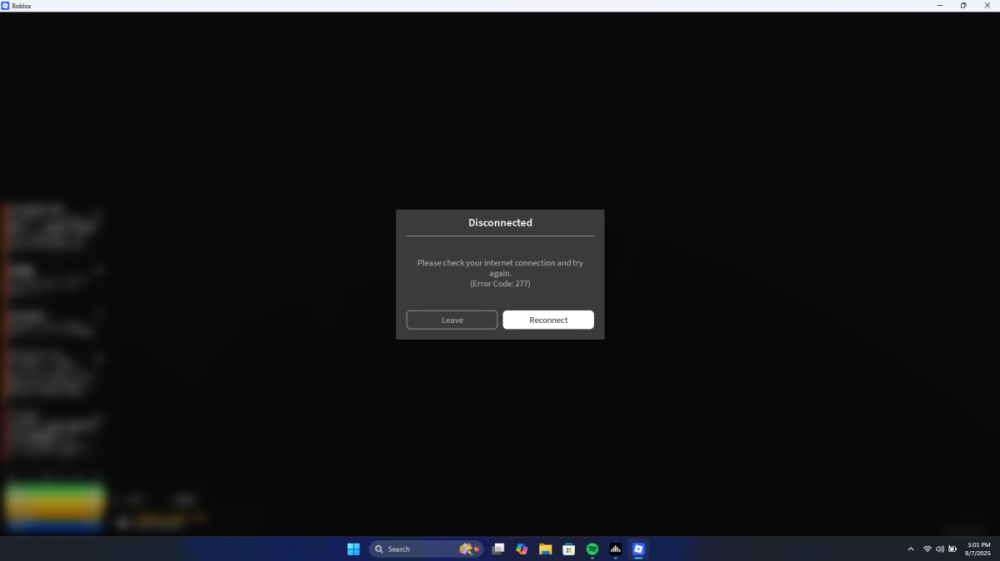Viewport: 1000px width, 561px height.
Task: Click the Reconnect button
Action: (x=548, y=320)
